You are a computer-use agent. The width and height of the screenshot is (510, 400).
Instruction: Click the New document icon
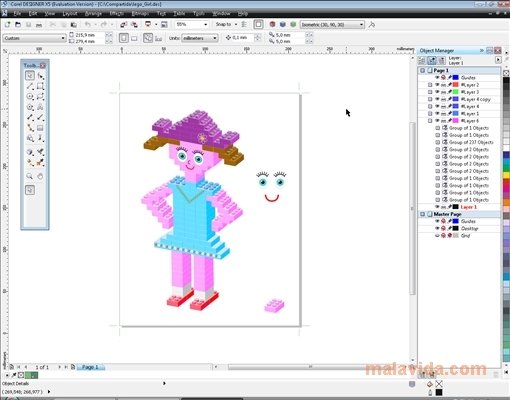pyautogui.click(x=7, y=25)
